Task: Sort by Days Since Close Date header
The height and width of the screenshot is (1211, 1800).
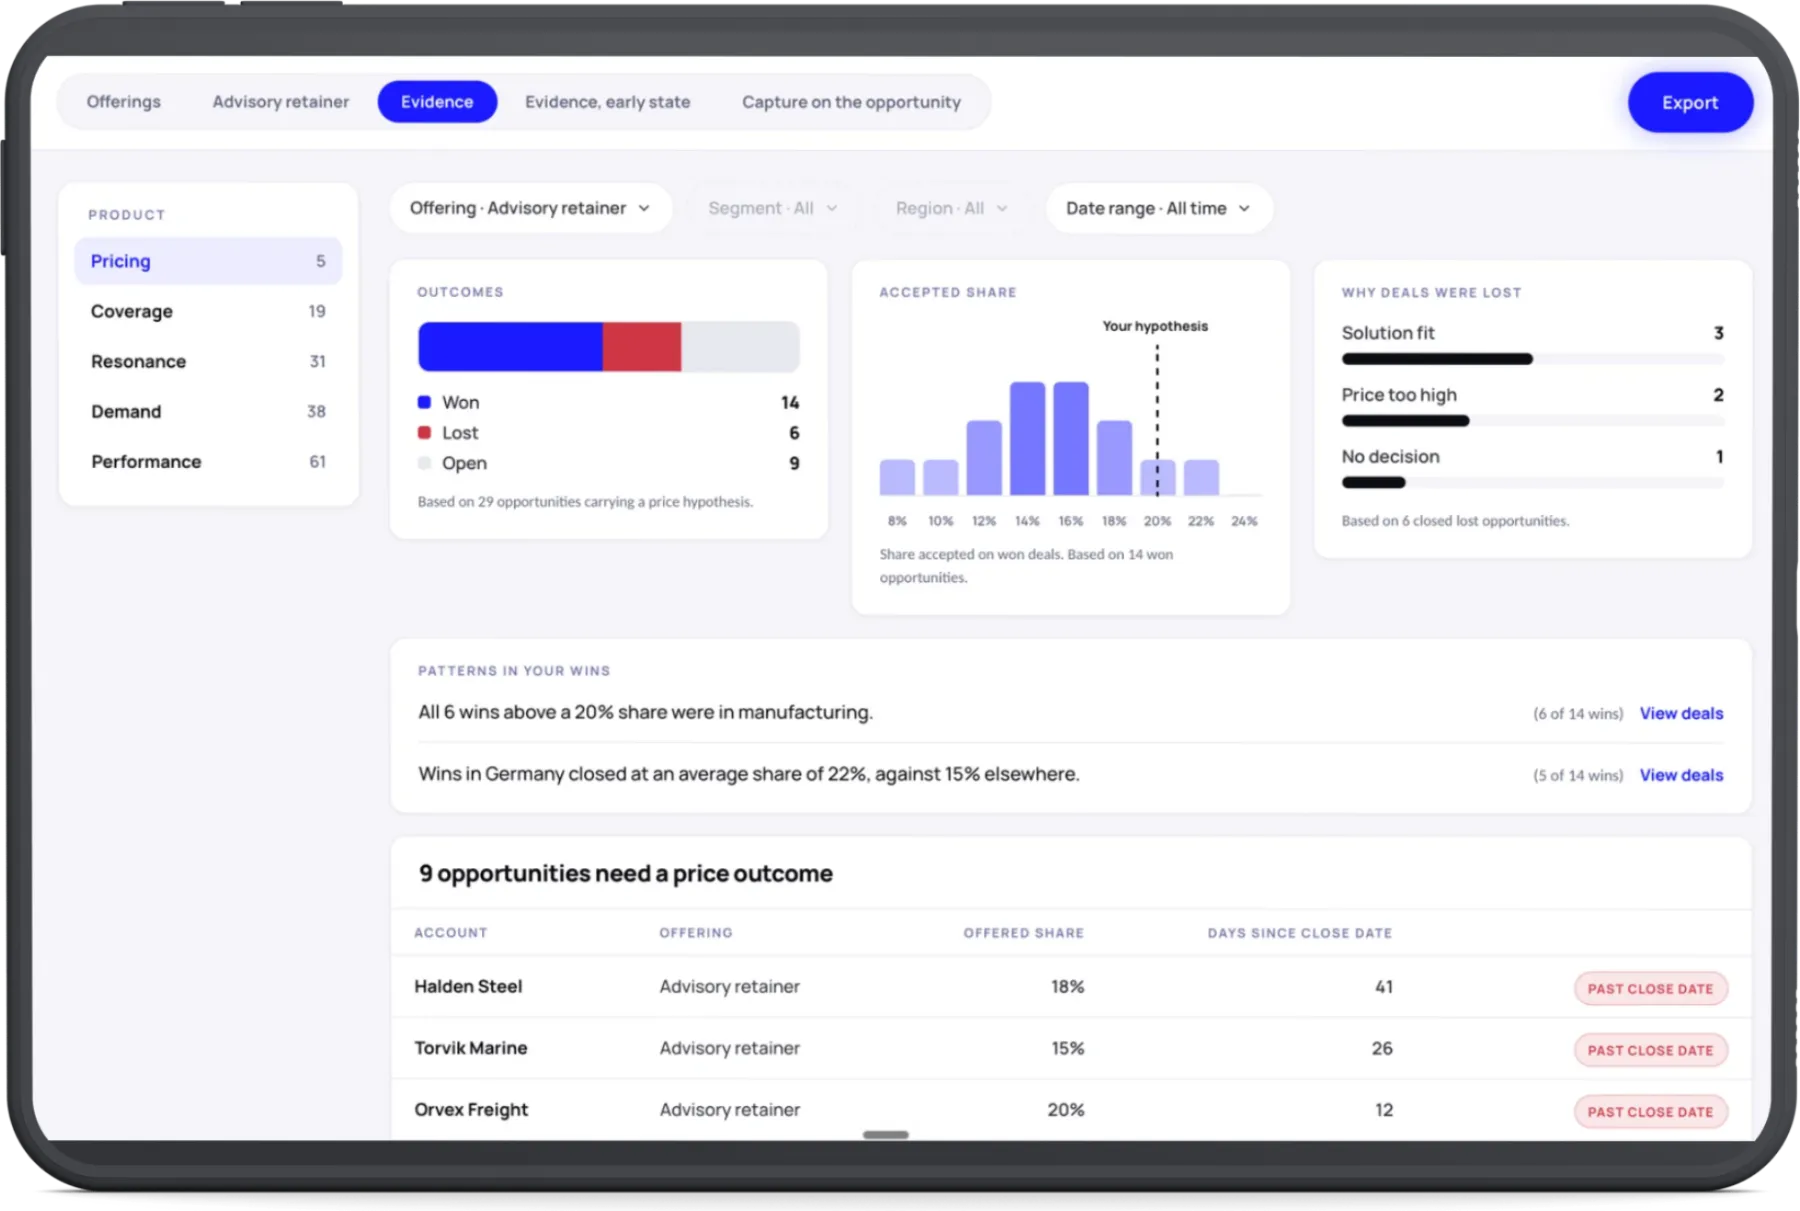Action: tap(1299, 933)
